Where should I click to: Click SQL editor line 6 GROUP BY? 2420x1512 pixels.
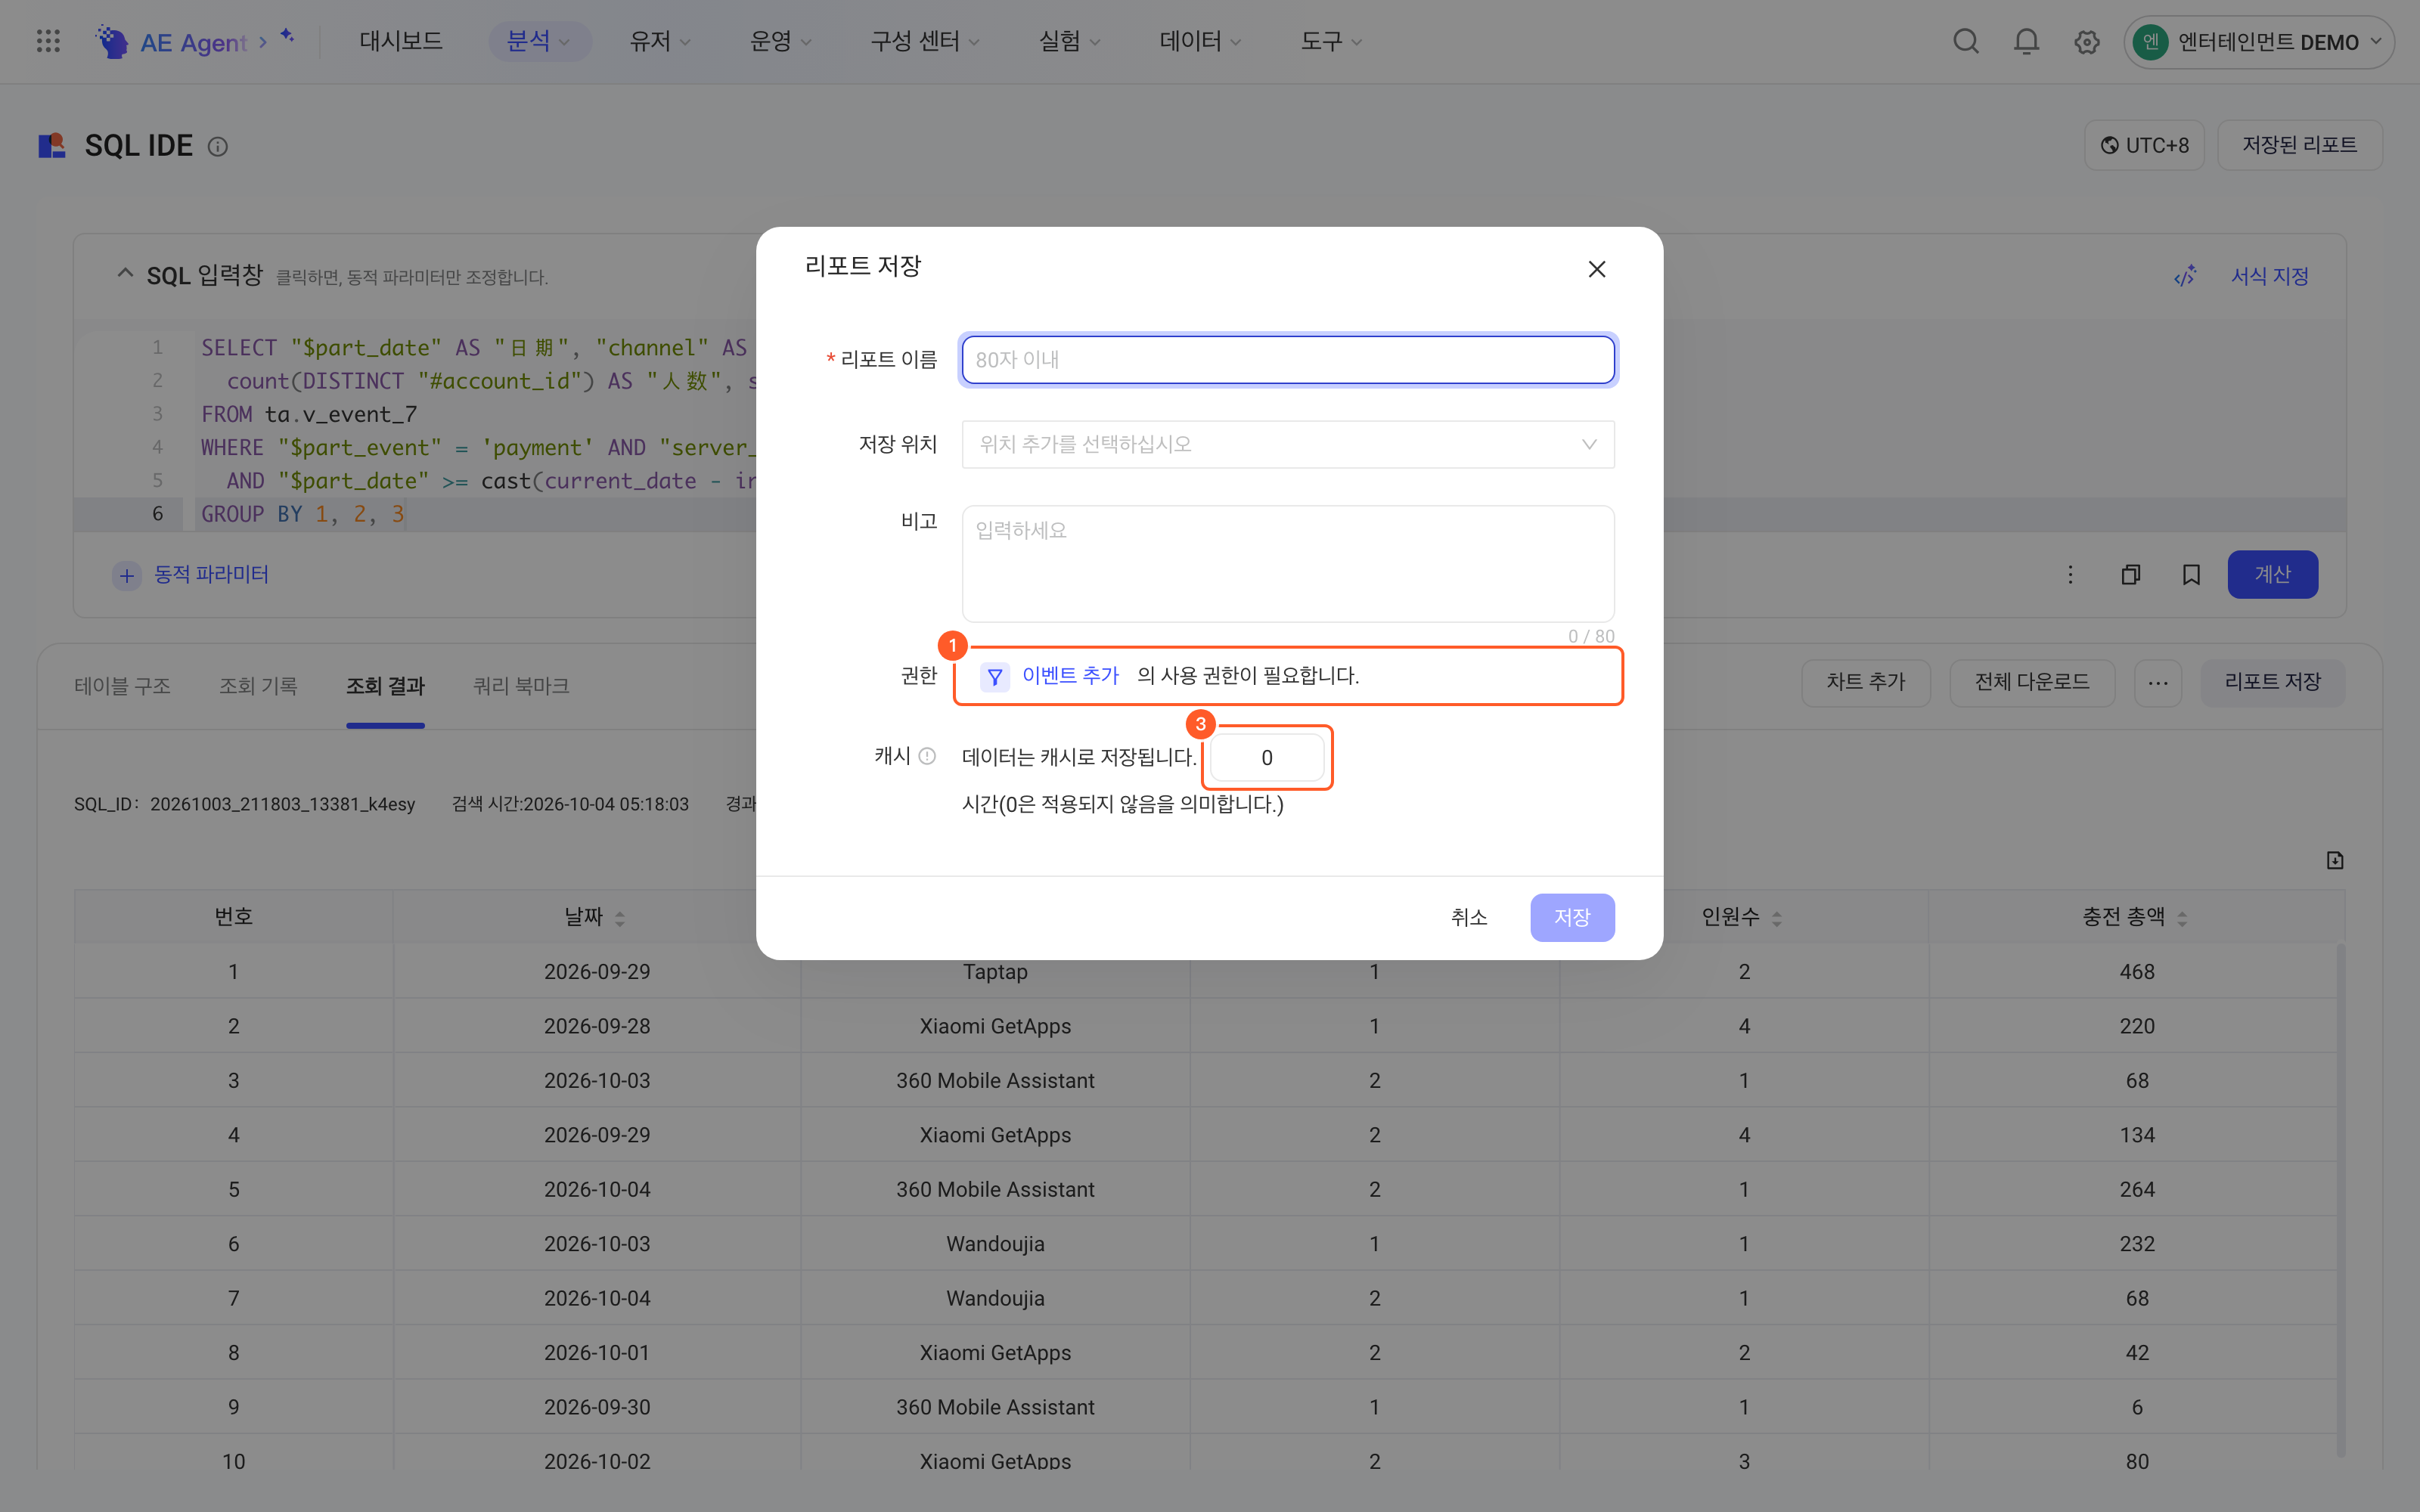(x=302, y=514)
